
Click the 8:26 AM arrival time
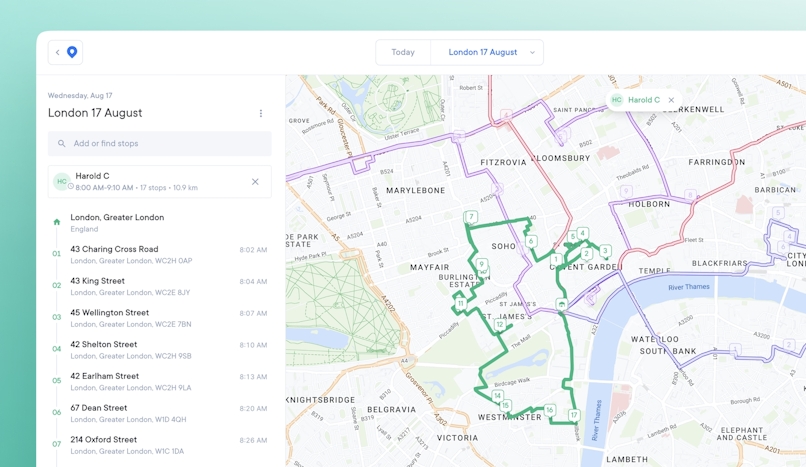point(253,440)
